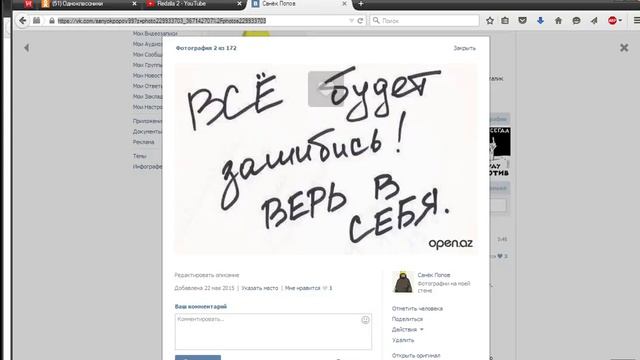
Task: Click the chat bubble toolbar icon
Action: pyautogui.click(x=576, y=20)
